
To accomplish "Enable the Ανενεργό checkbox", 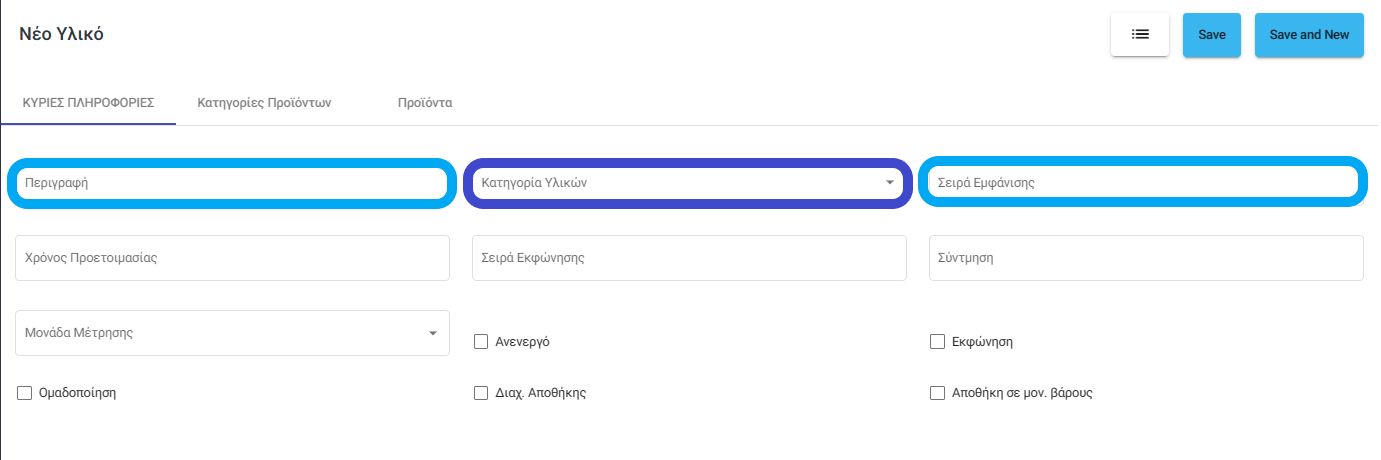I will point(481,342).
